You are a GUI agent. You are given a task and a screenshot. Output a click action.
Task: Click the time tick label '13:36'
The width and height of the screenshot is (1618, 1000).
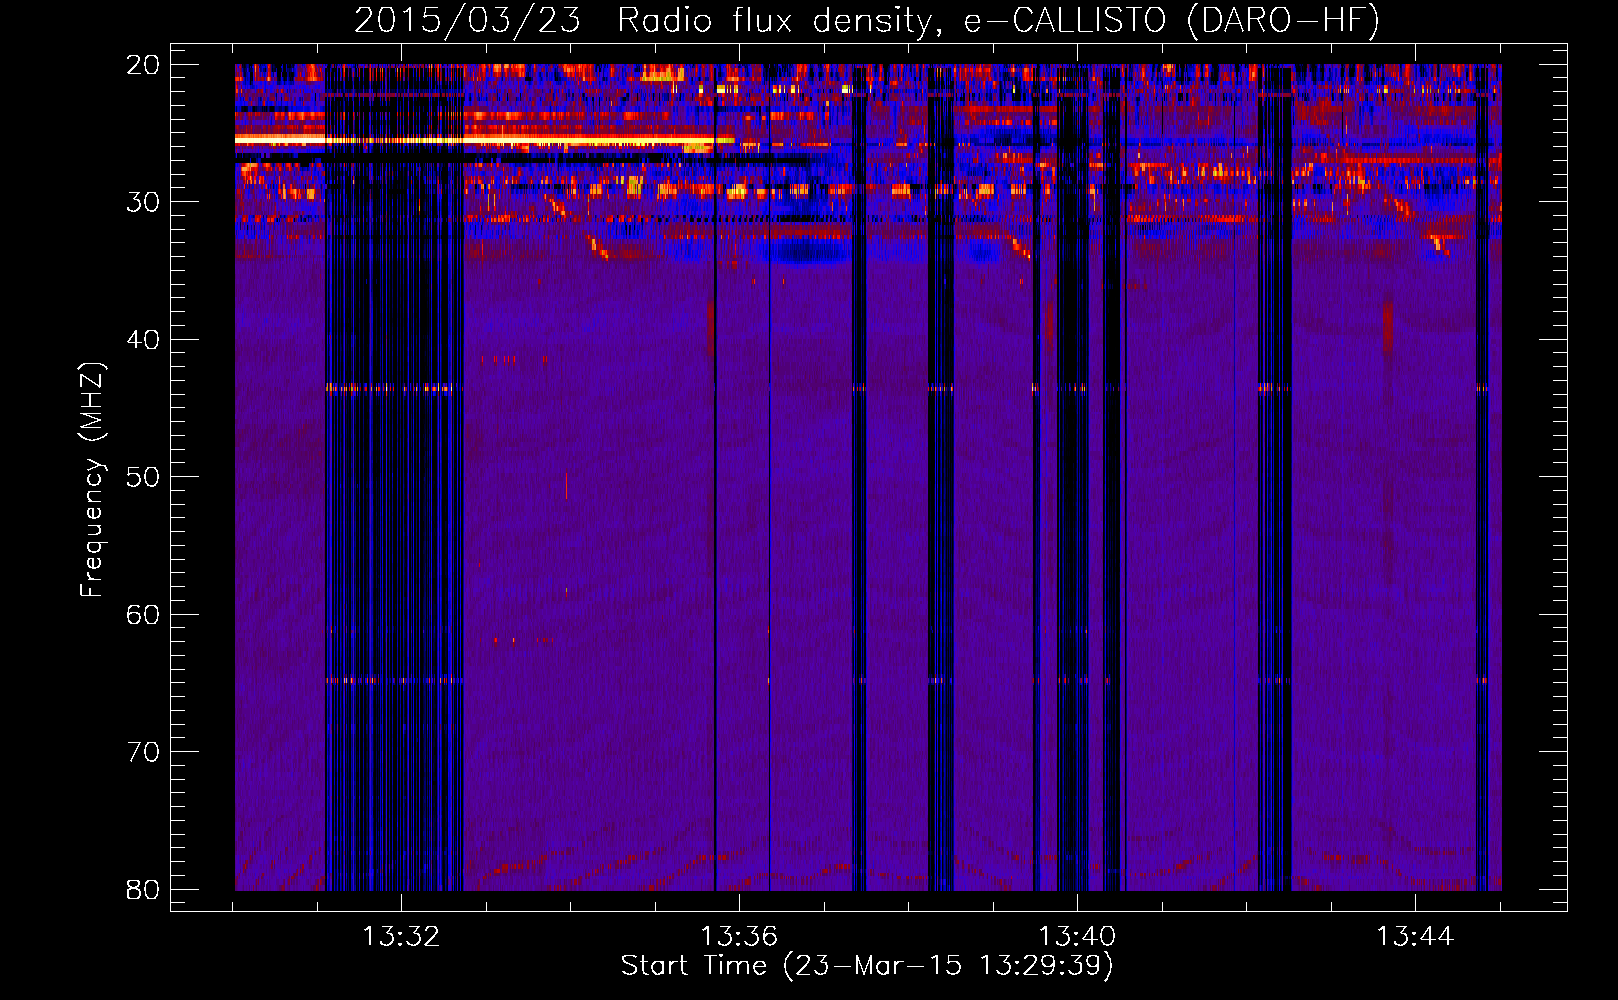(x=739, y=937)
